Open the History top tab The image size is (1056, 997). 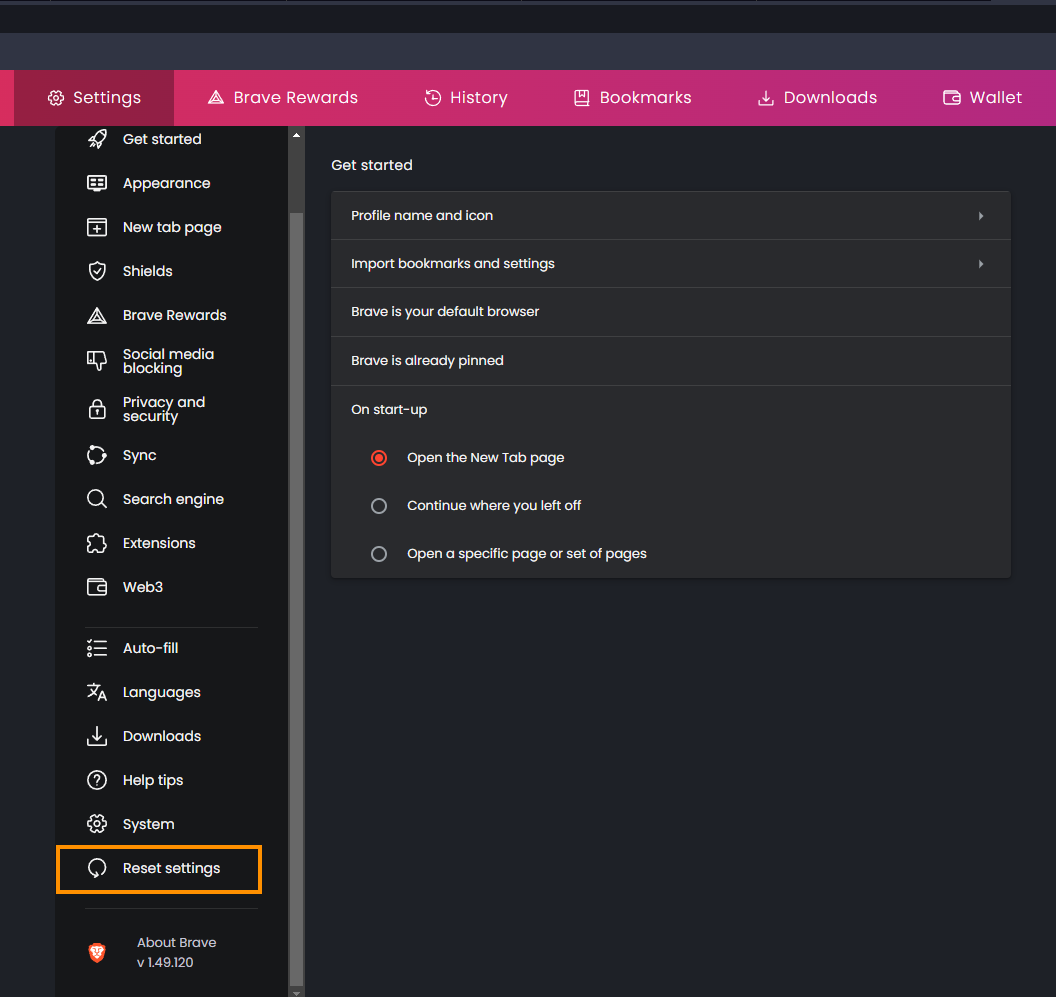466,98
